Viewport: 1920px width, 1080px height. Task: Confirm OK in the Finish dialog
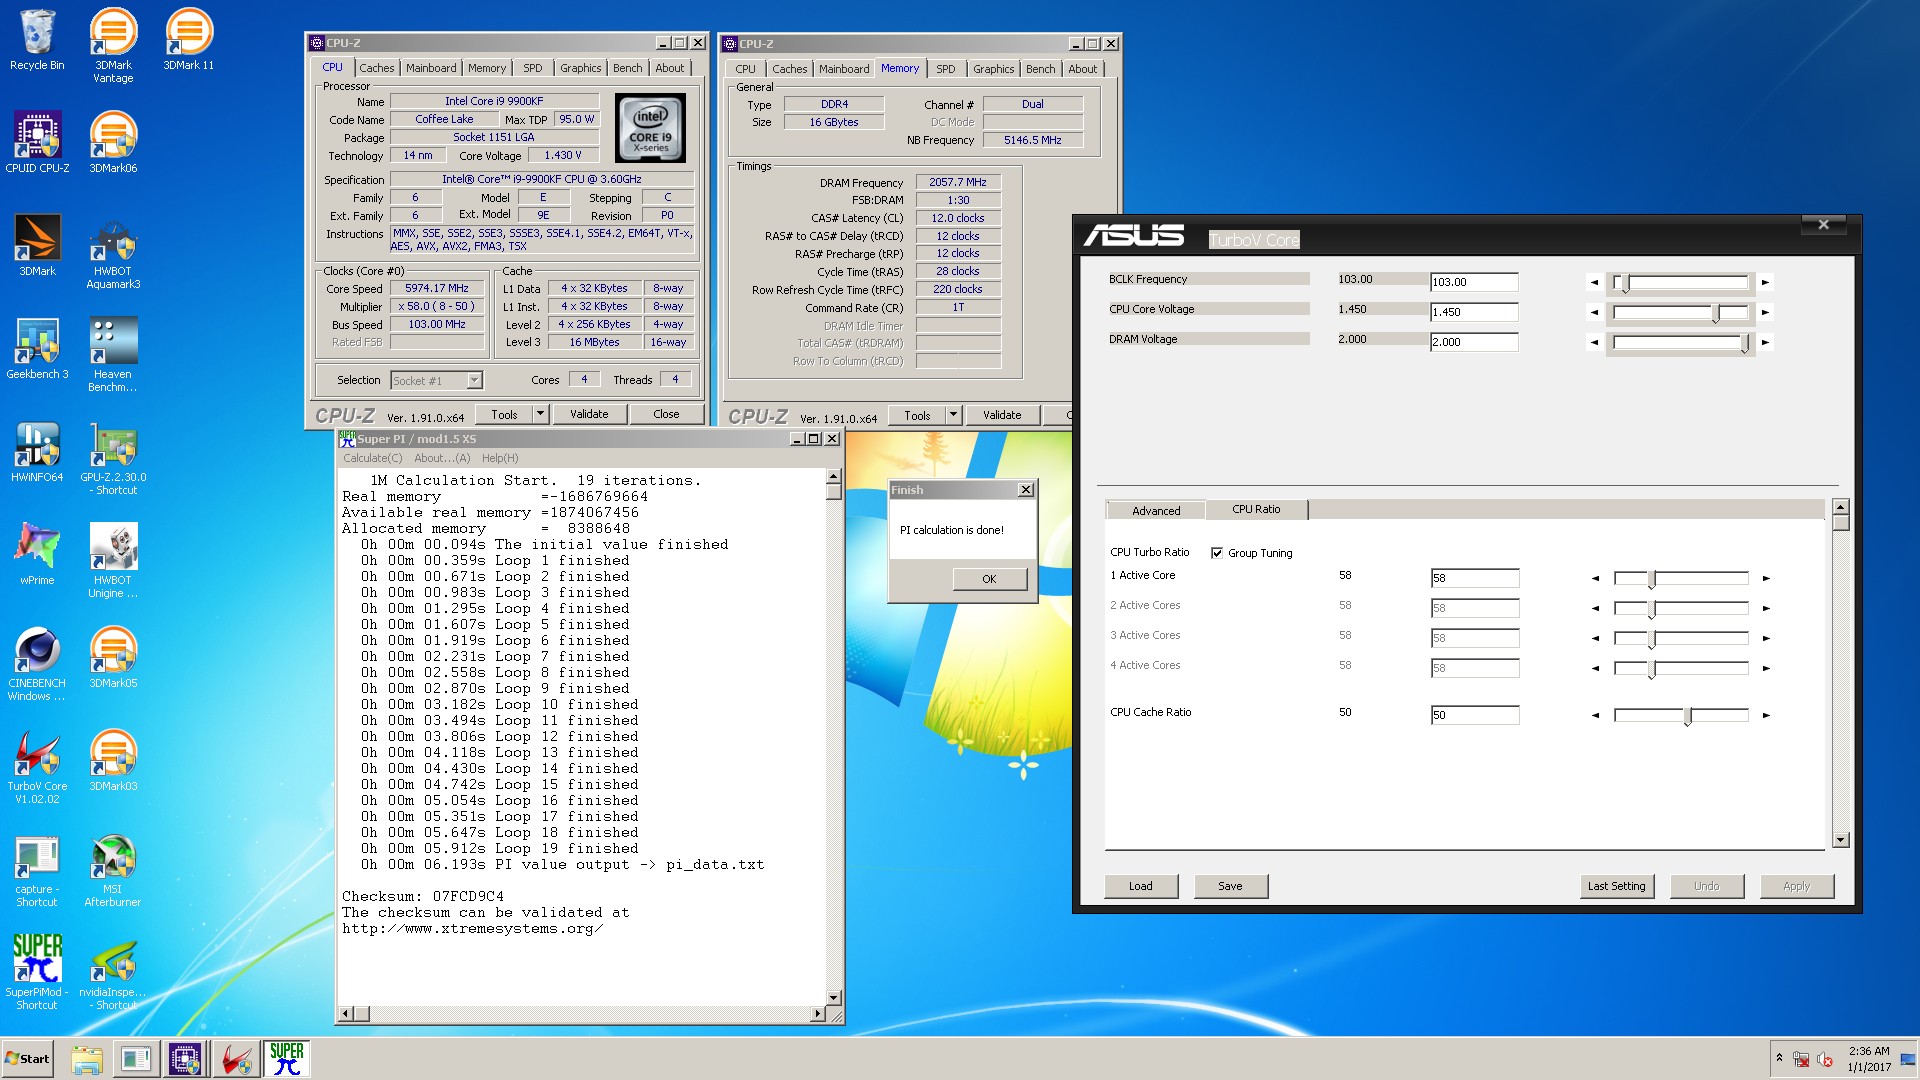click(989, 579)
